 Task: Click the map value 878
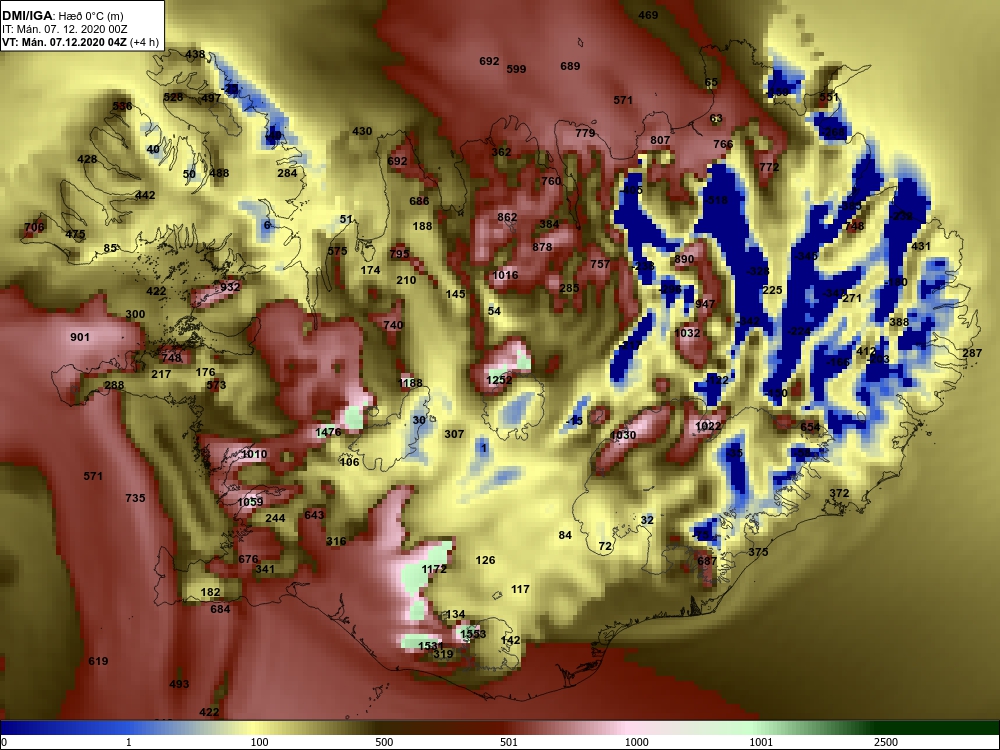542,247
